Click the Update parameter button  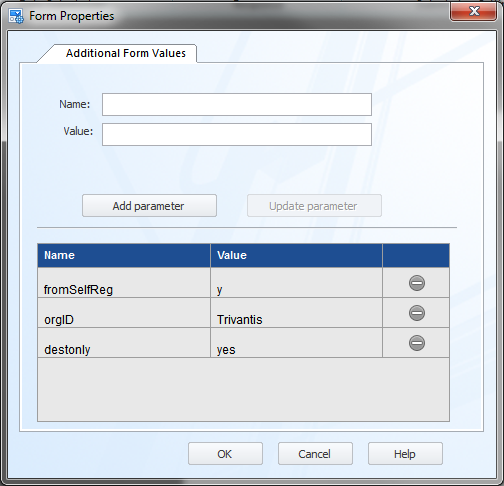pyautogui.click(x=314, y=206)
